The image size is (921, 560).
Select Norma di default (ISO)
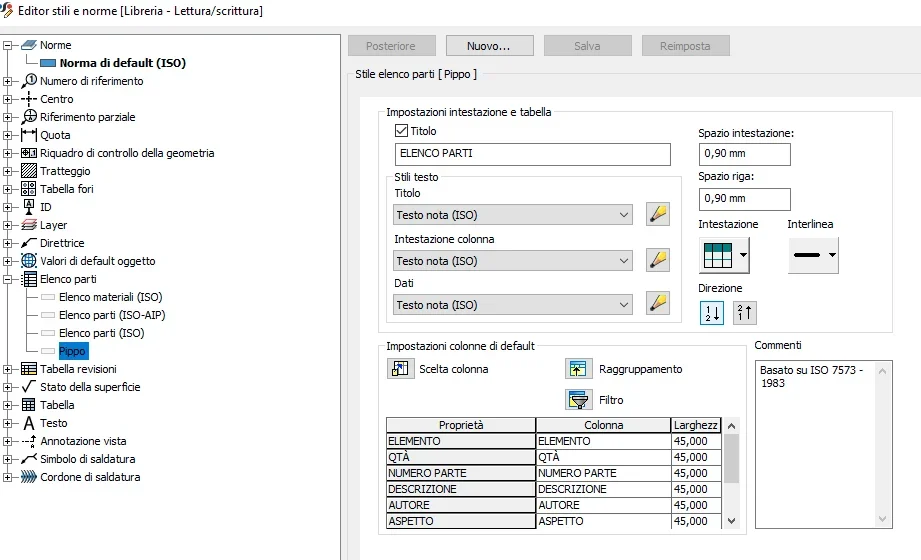(122, 63)
